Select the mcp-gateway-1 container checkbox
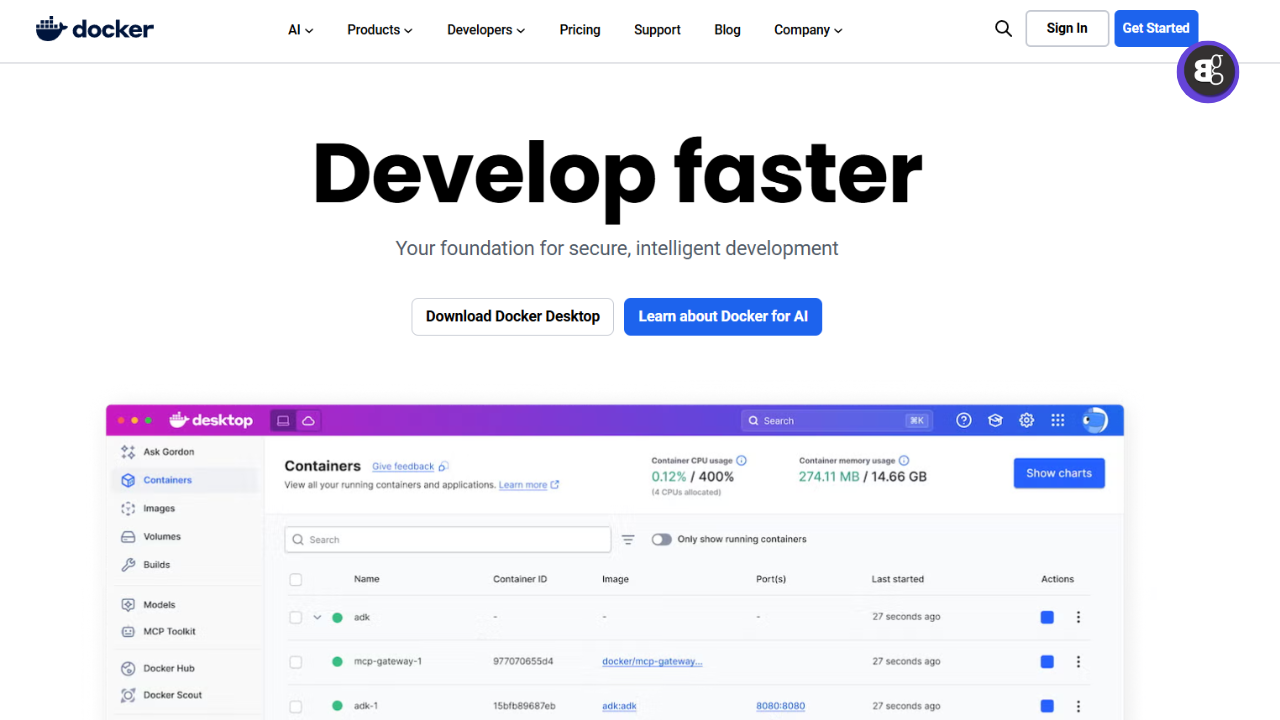The width and height of the screenshot is (1280, 720). coord(296,662)
